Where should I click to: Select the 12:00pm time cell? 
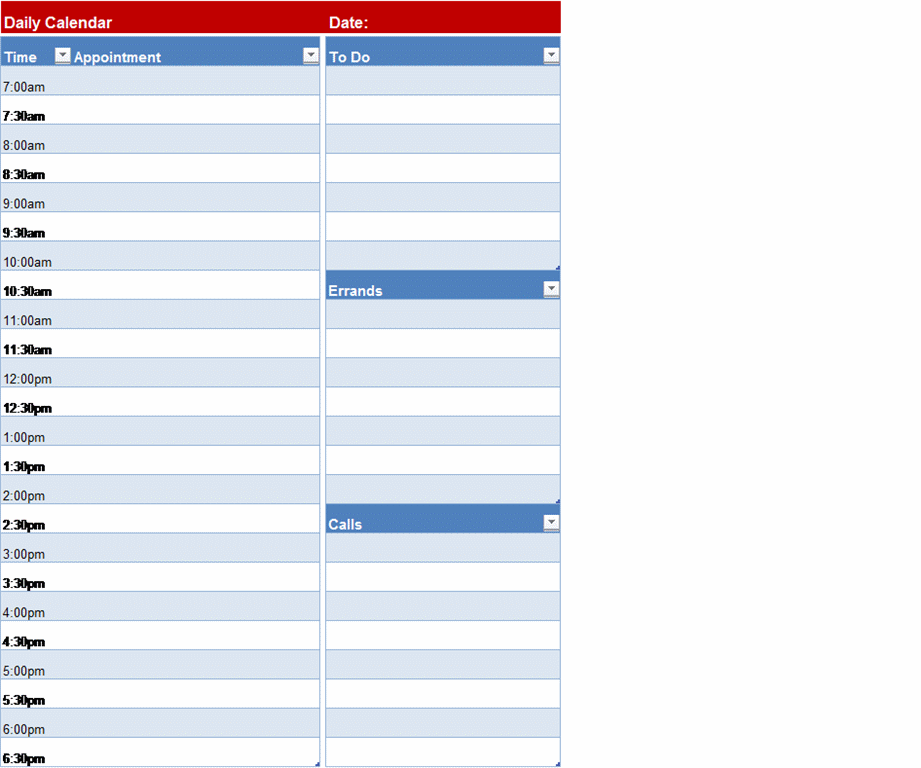[36, 373]
